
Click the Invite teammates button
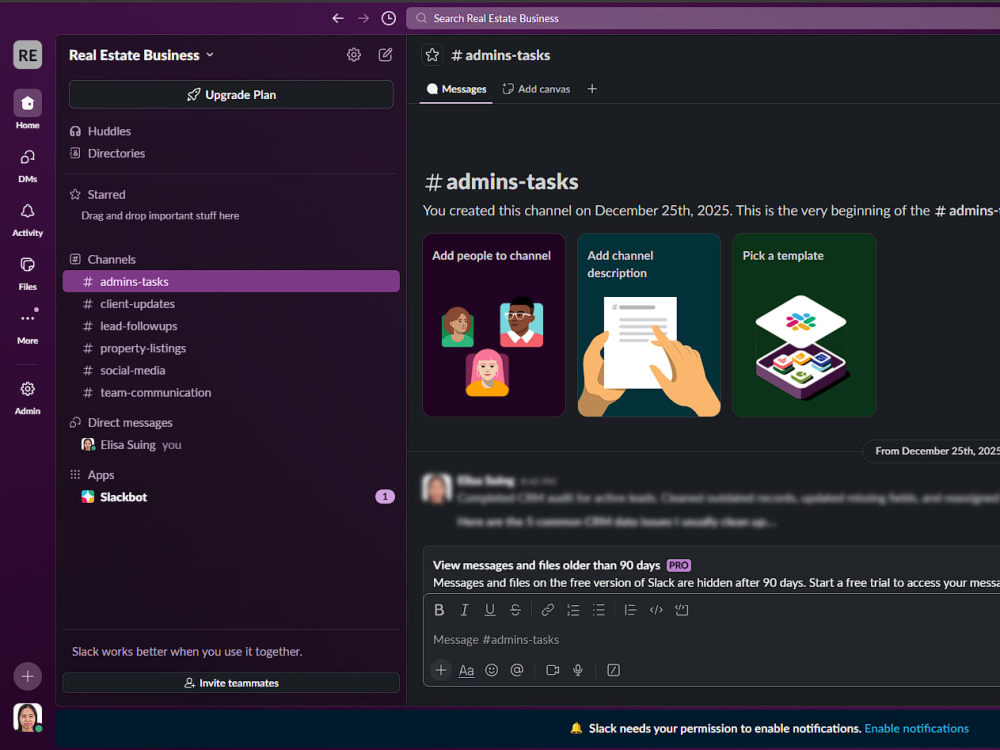(231, 682)
